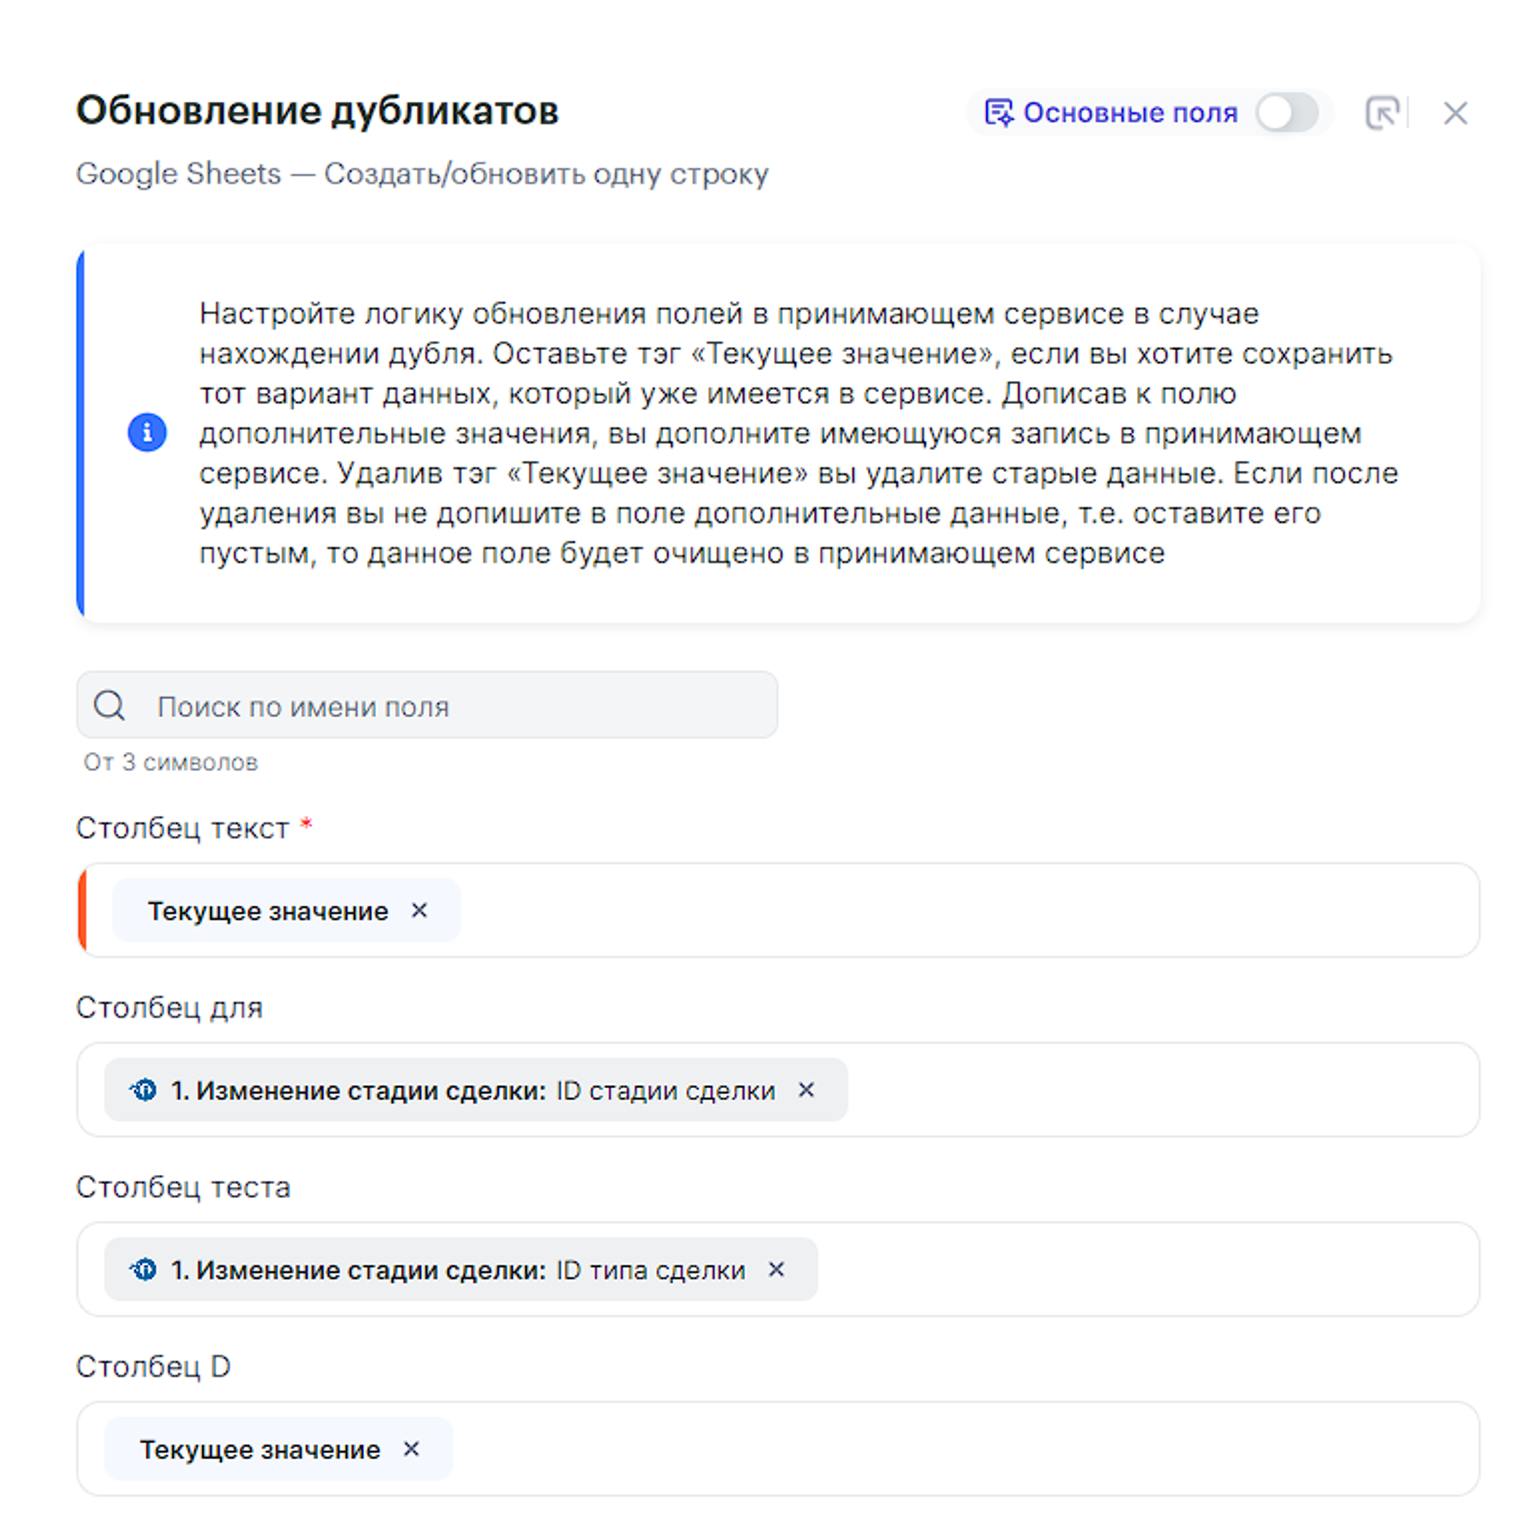The image size is (1540, 1530).
Task: Toggle the Основные поля switch
Action: tap(1287, 113)
